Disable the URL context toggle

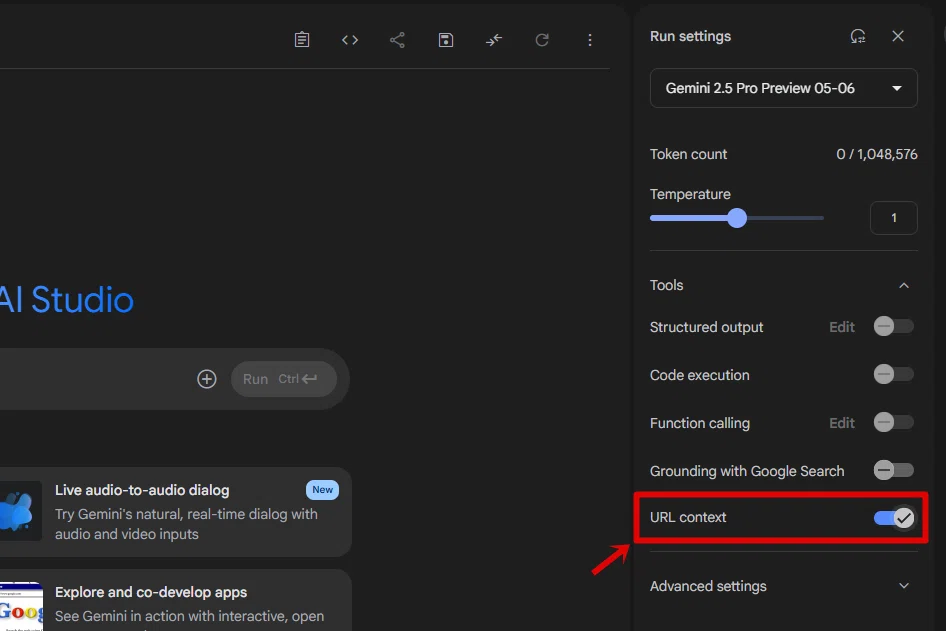pos(894,518)
